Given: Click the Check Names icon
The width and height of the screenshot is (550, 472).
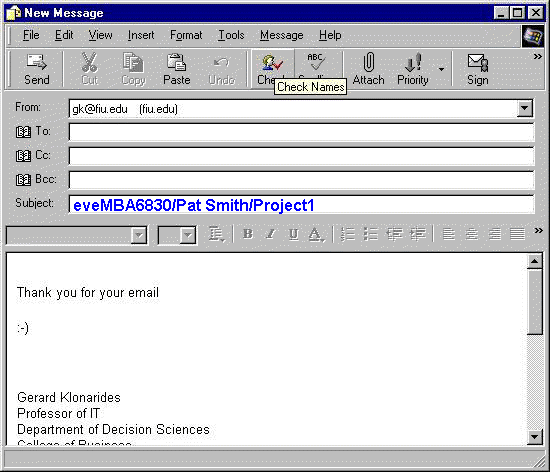Looking at the screenshot, I should 272,63.
